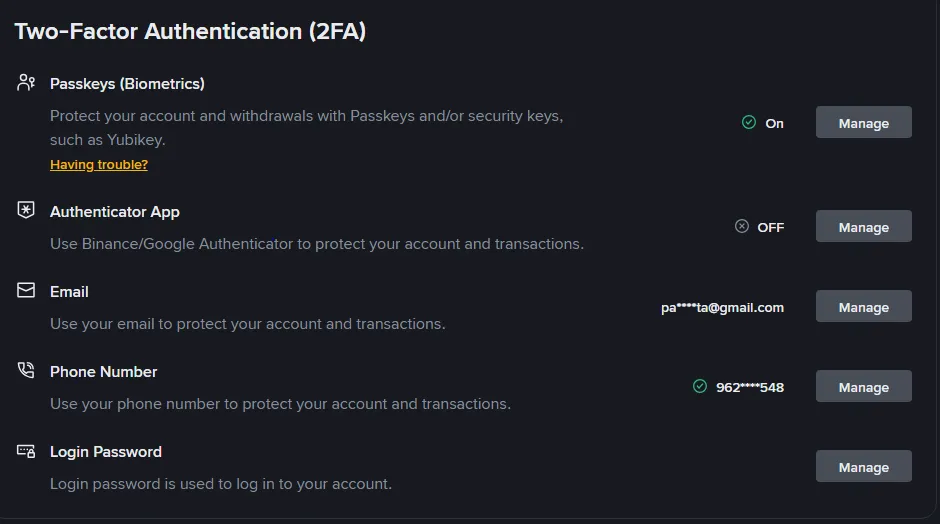Image resolution: width=940 pixels, height=524 pixels.
Task: Click the crossed circle beside Authenticator OFF
Action: [x=742, y=226]
